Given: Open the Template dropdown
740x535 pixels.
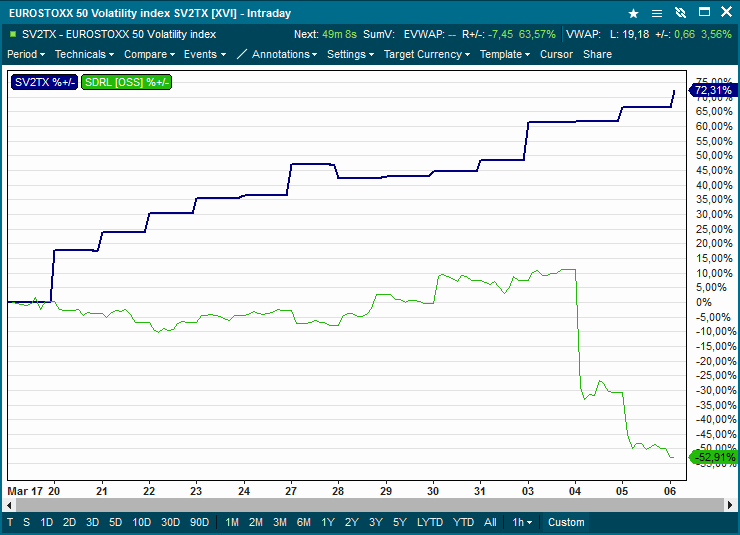Looking at the screenshot, I should click(505, 54).
